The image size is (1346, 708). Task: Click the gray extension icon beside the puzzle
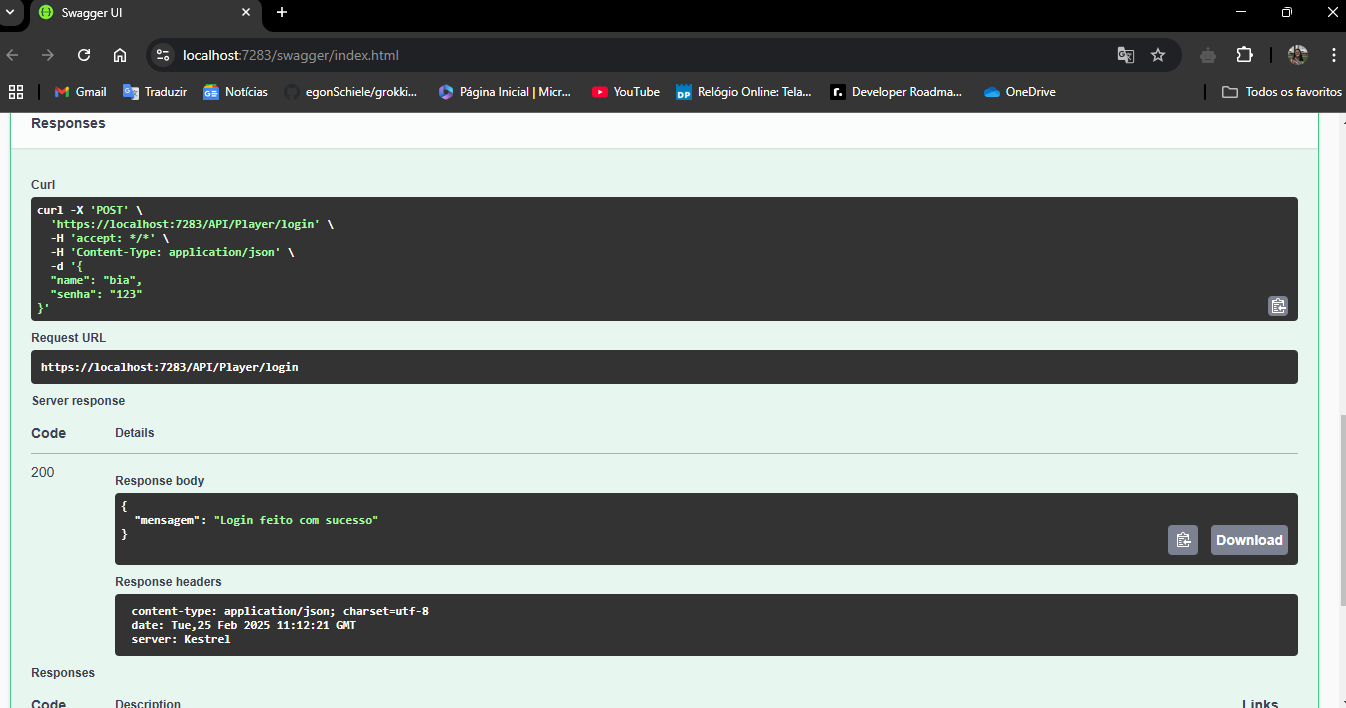(1208, 55)
